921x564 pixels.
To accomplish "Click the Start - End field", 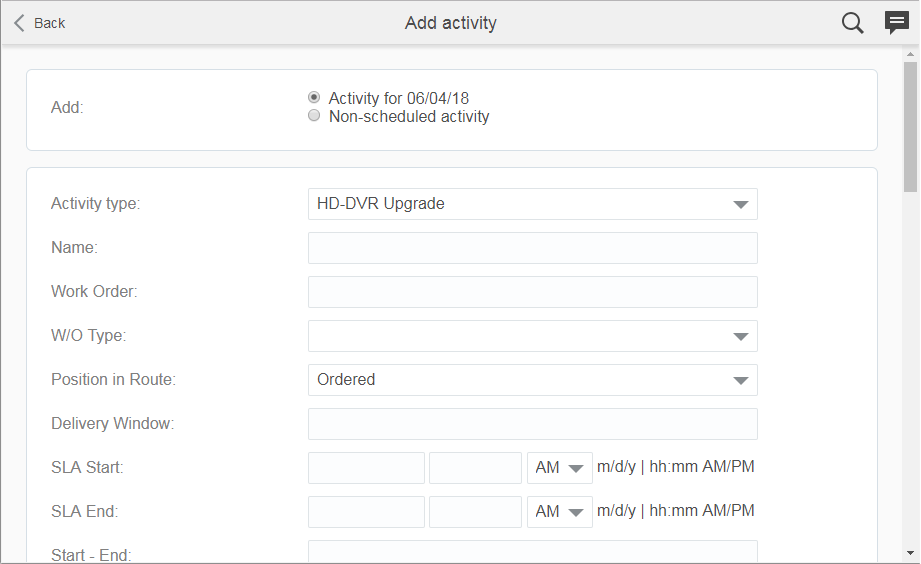I will (532, 552).
